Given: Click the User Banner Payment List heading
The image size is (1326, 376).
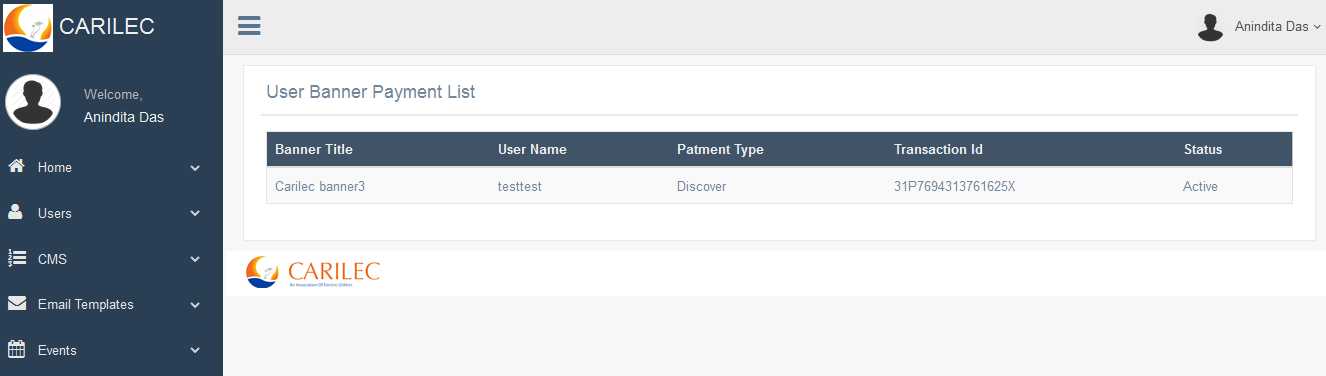Looking at the screenshot, I should [371, 92].
